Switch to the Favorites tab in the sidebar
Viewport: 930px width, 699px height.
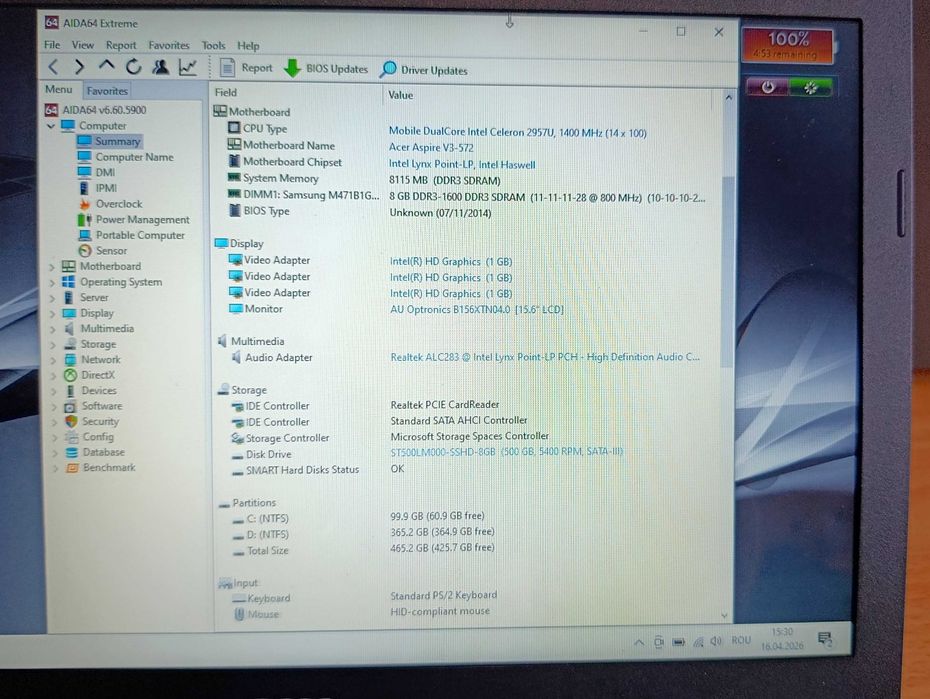click(x=107, y=91)
